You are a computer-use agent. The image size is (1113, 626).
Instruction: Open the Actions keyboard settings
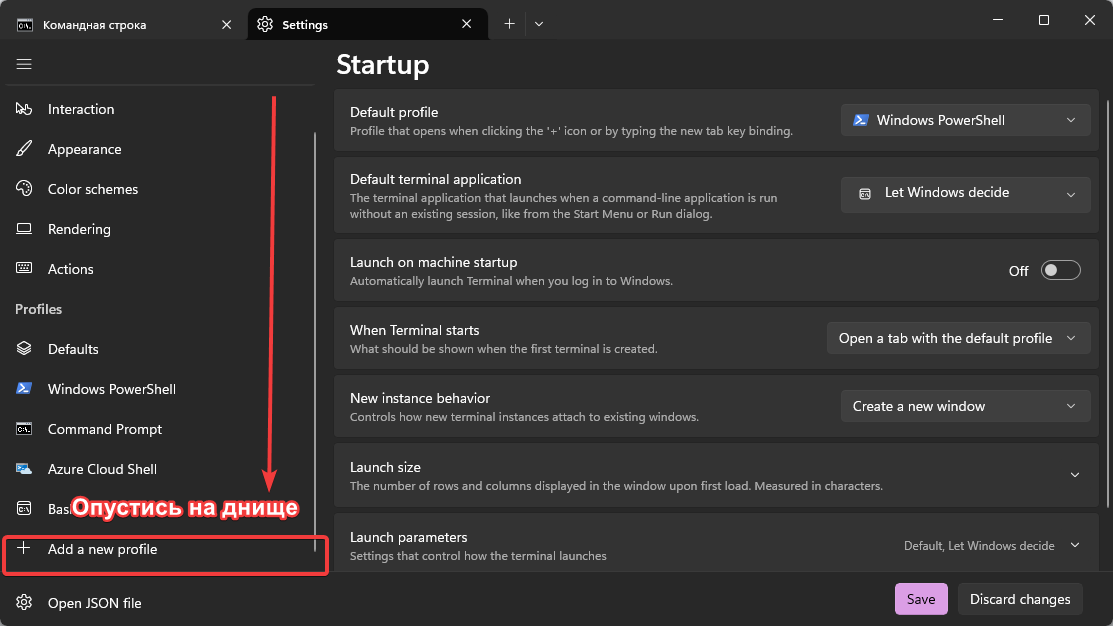pyautogui.click(x=70, y=269)
